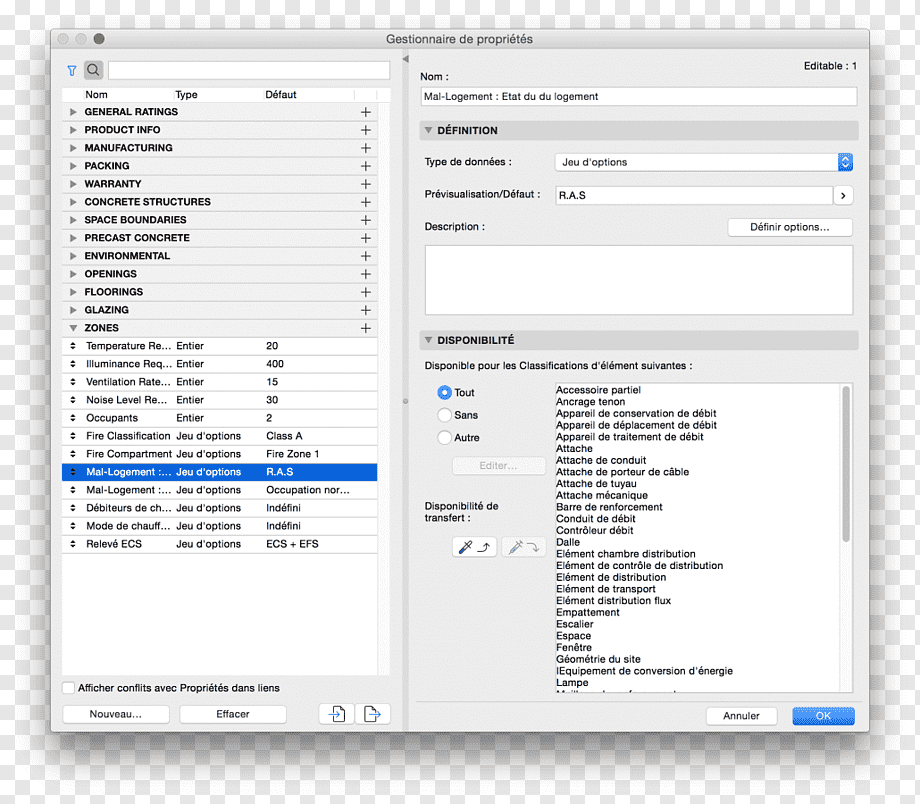
Task: Click the Défaut column header
Action: point(280,94)
